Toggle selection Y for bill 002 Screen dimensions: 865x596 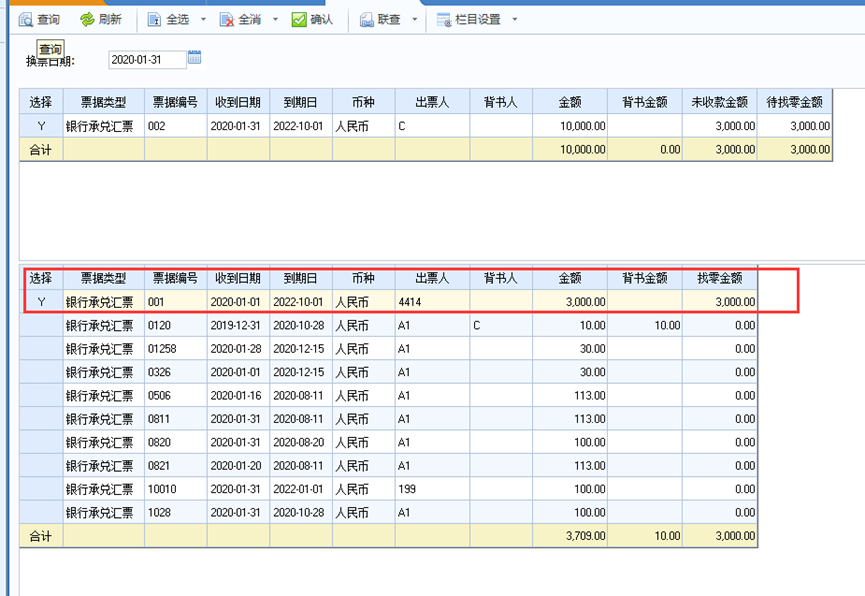pos(41,126)
